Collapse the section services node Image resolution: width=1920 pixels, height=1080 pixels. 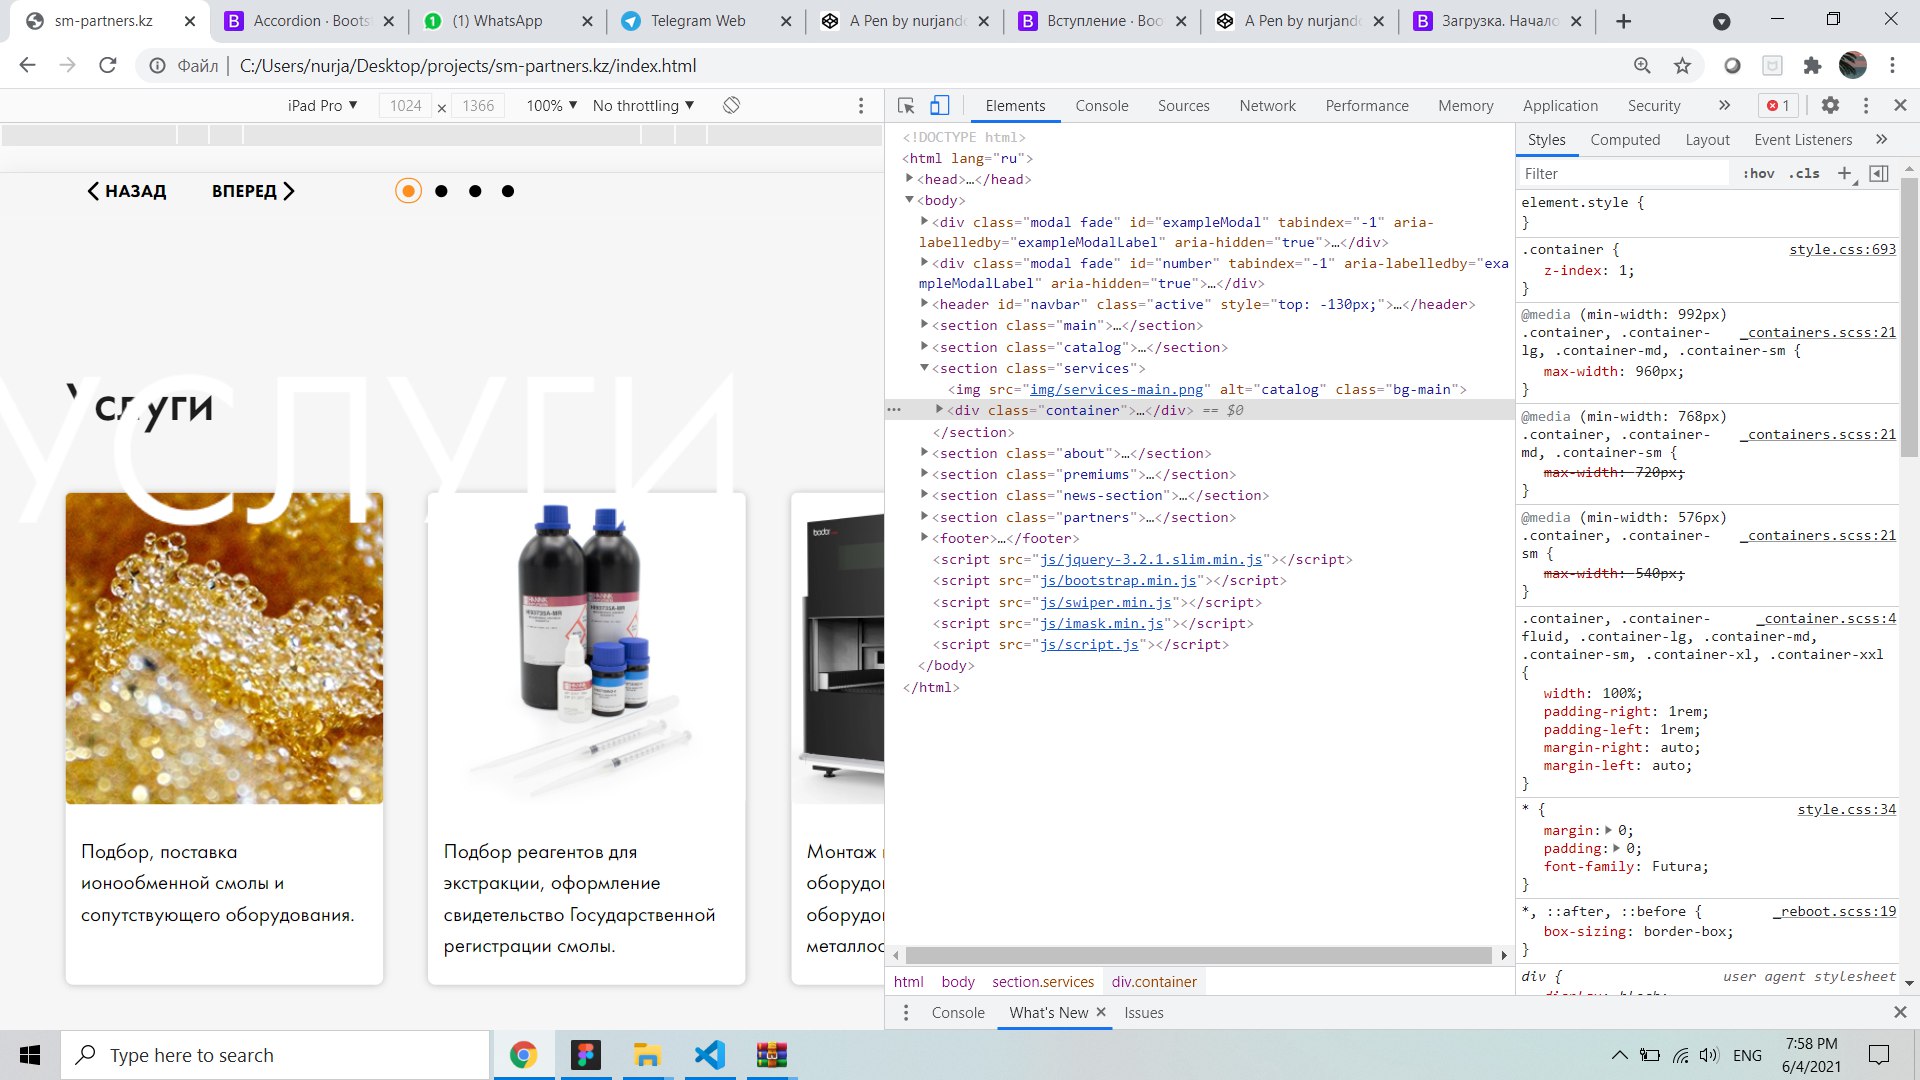924,368
